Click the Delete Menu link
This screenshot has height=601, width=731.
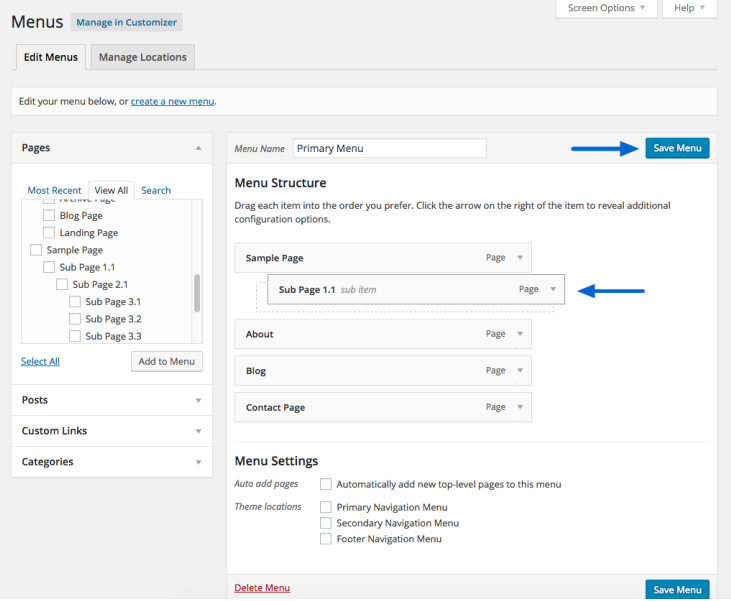tap(262, 588)
